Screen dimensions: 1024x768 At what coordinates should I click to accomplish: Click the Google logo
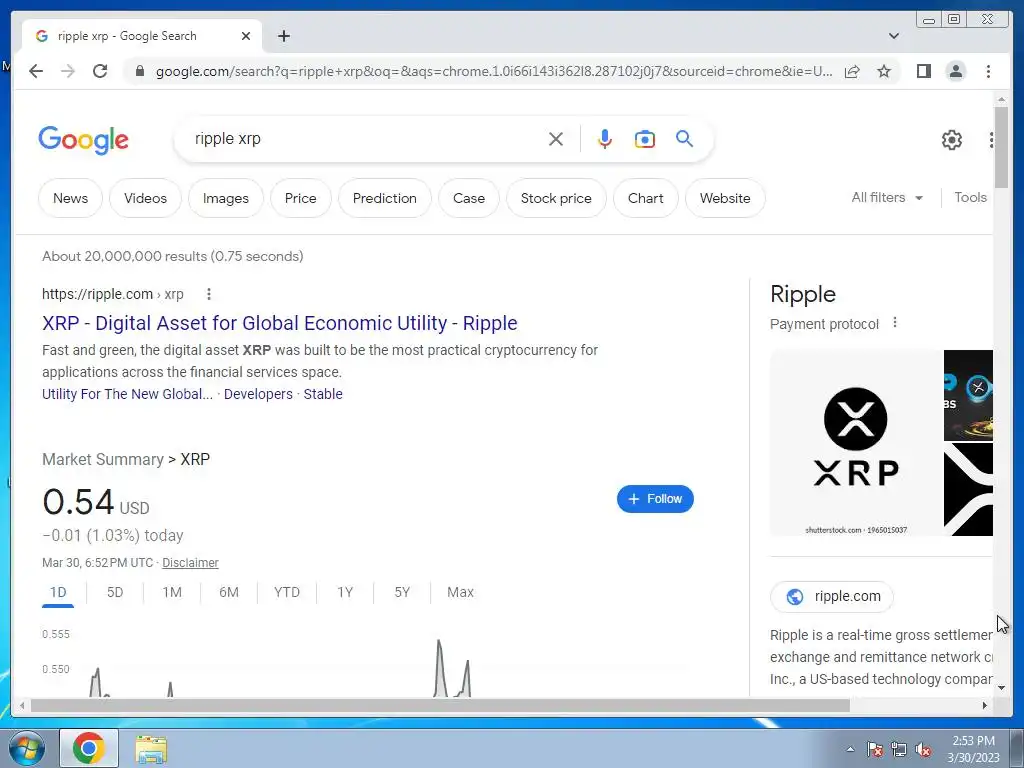tap(84, 140)
